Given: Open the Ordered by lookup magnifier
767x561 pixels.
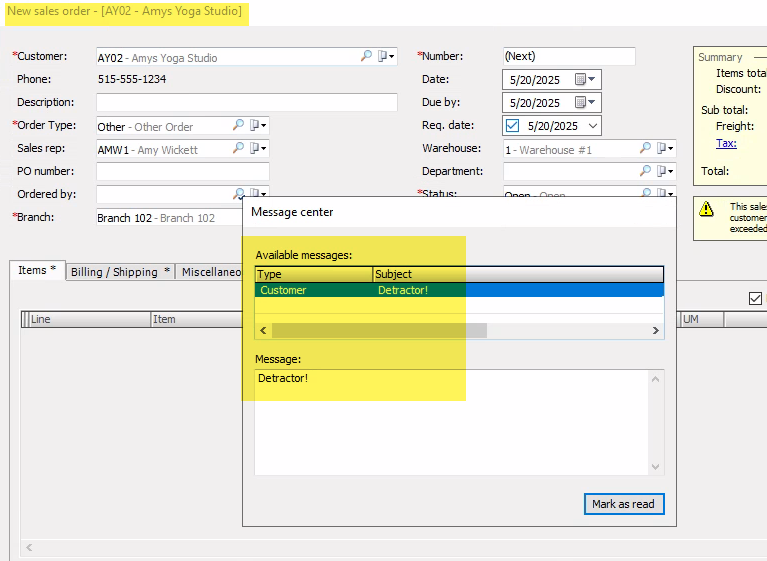Looking at the screenshot, I should [238, 193].
